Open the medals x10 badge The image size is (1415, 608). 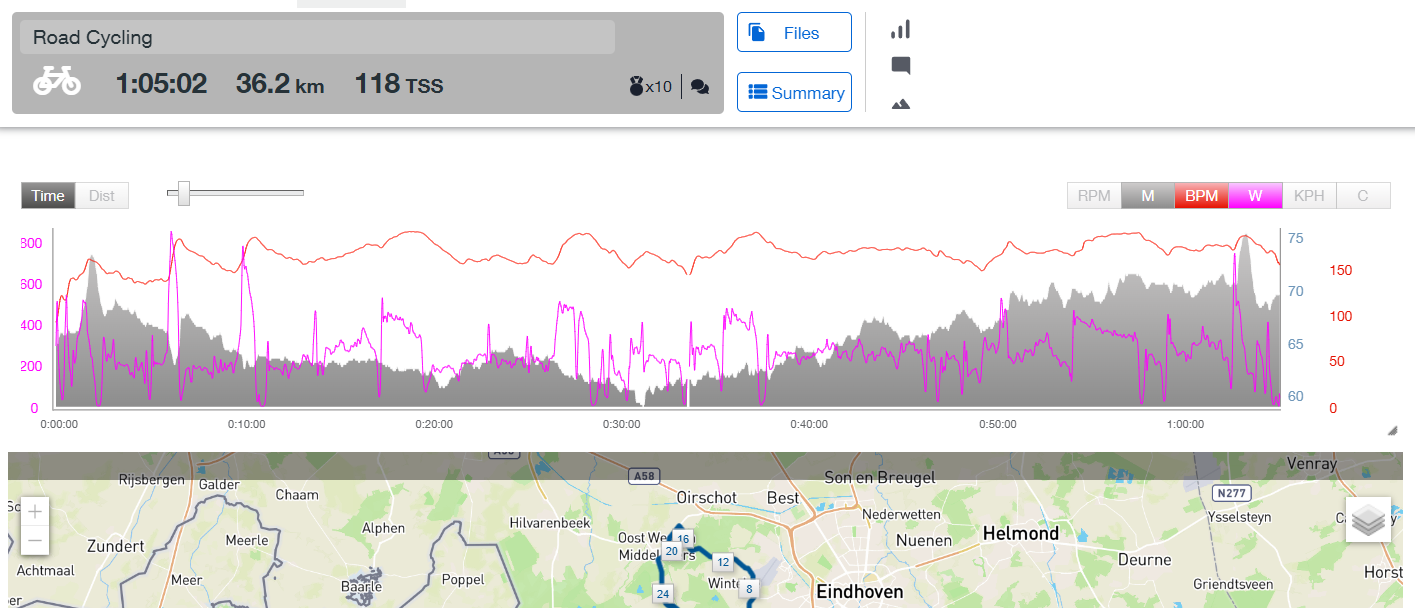click(651, 87)
